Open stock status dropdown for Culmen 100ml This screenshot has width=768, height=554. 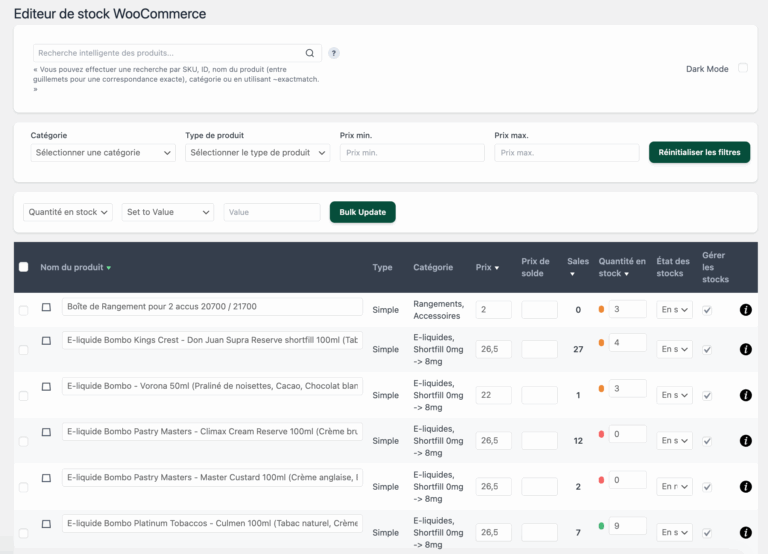tap(674, 532)
